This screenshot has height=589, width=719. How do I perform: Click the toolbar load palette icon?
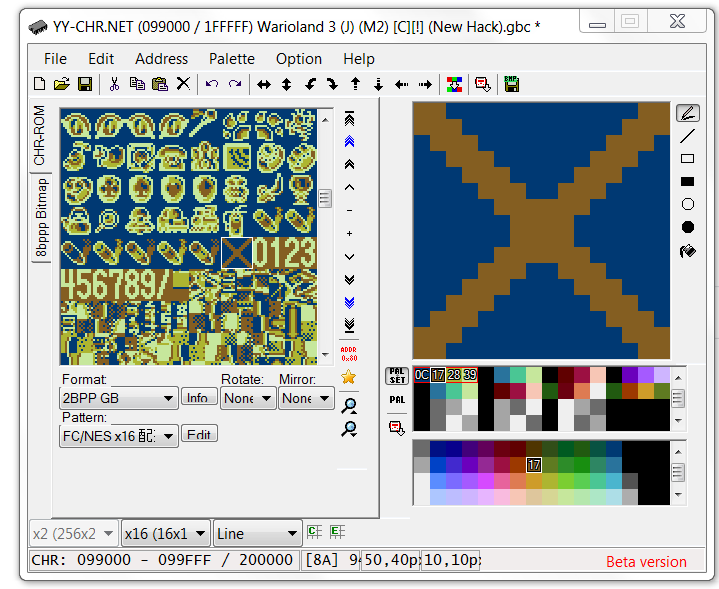point(483,84)
